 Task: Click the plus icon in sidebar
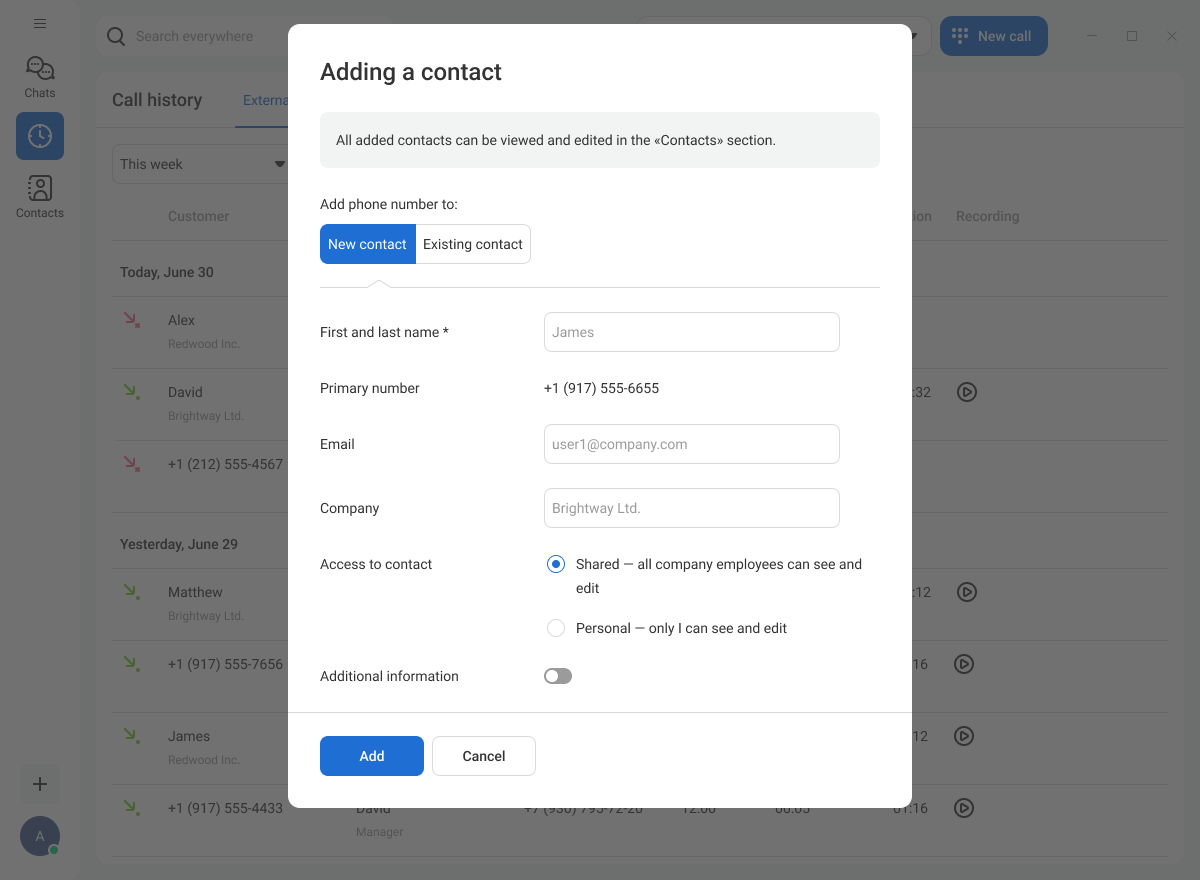point(40,784)
